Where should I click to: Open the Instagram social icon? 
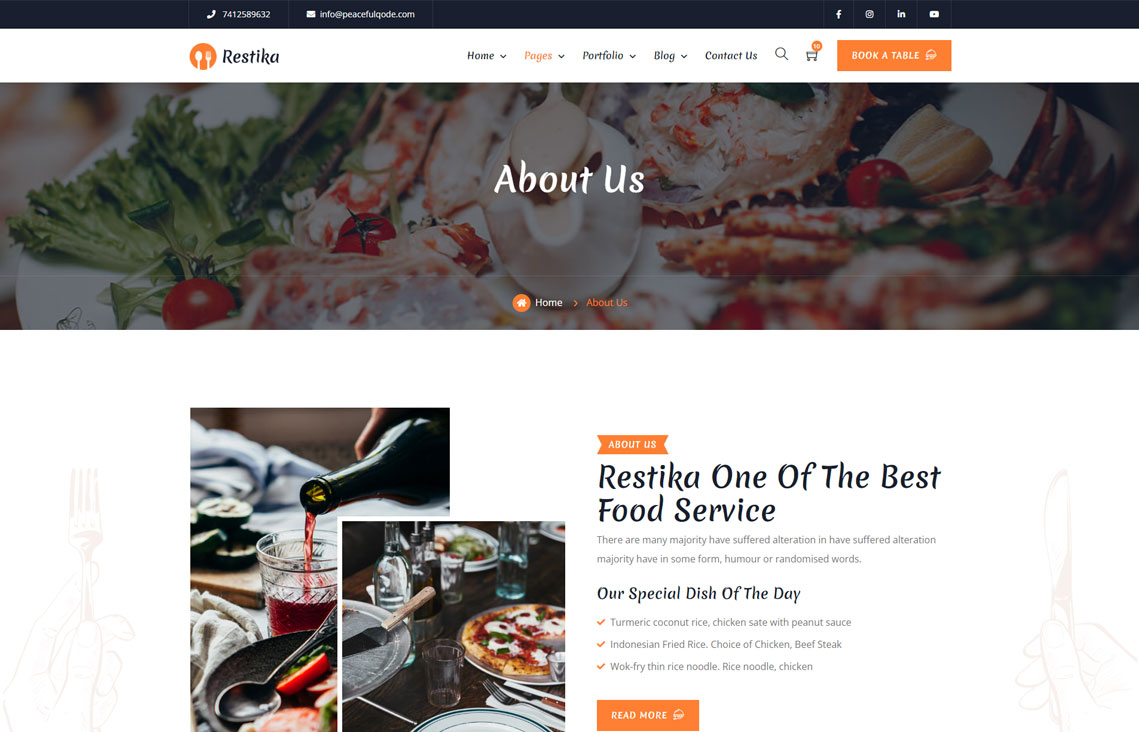click(870, 14)
